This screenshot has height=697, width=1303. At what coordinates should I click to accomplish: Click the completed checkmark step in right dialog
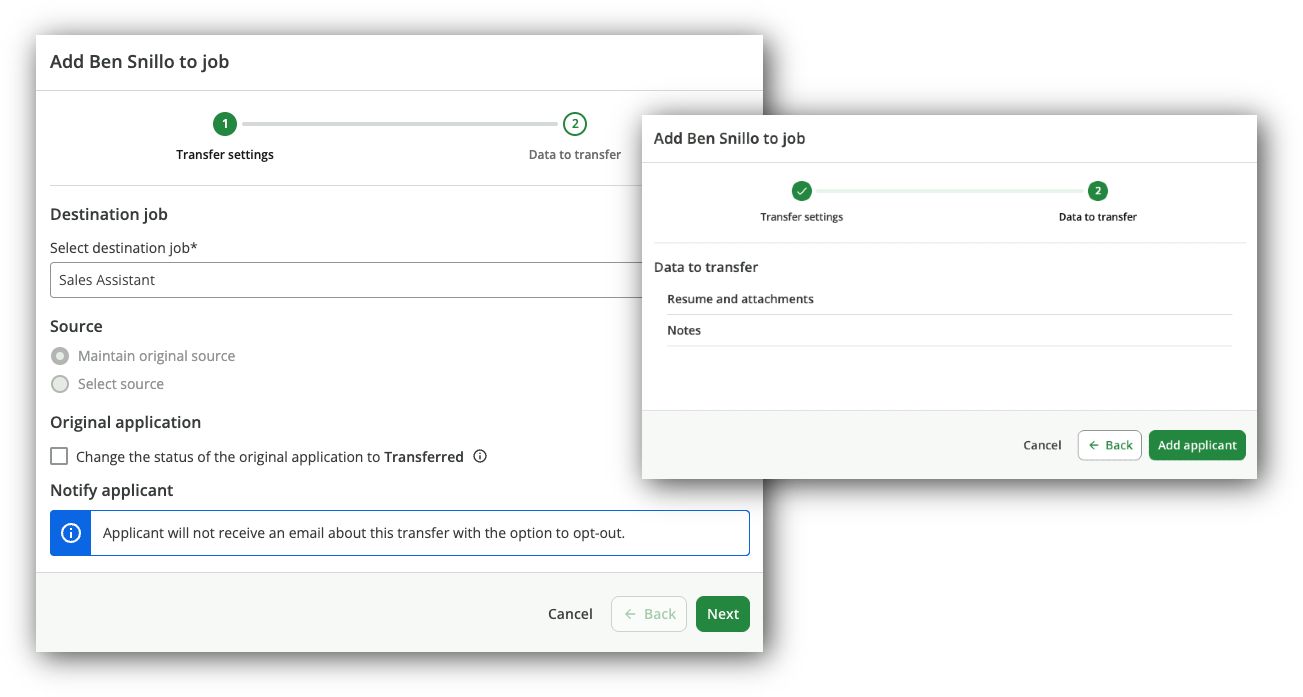click(802, 191)
